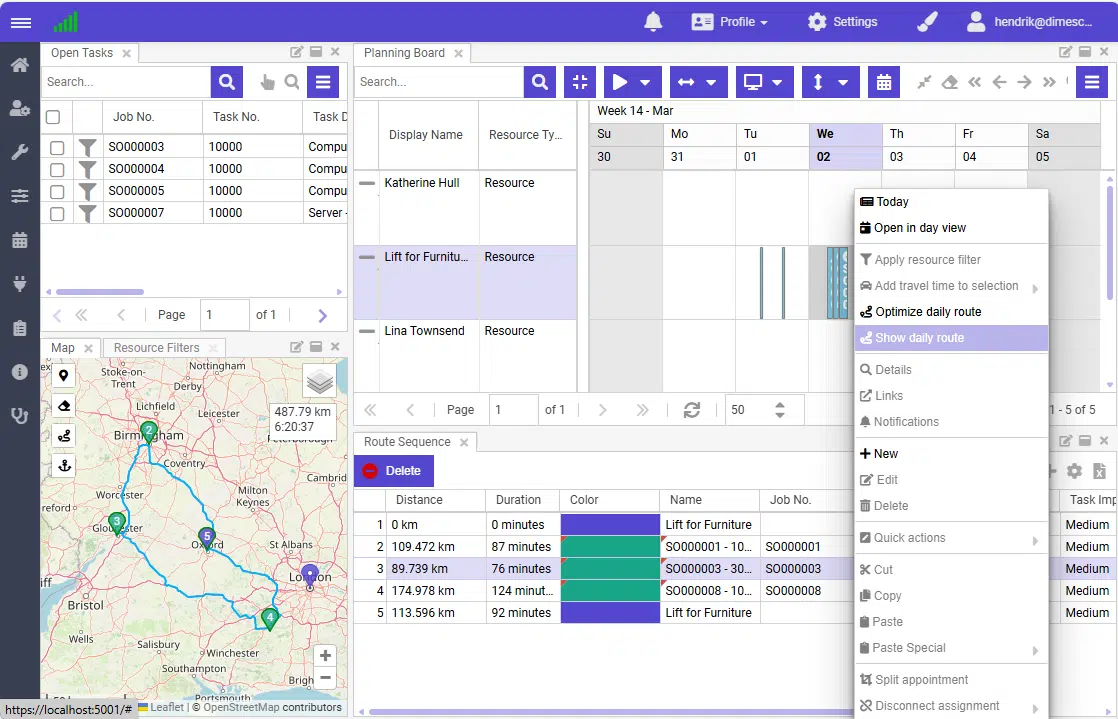Screen dimensions: 1118x719
Task: Switch to the Resource Filters tab
Action: pos(161,347)
